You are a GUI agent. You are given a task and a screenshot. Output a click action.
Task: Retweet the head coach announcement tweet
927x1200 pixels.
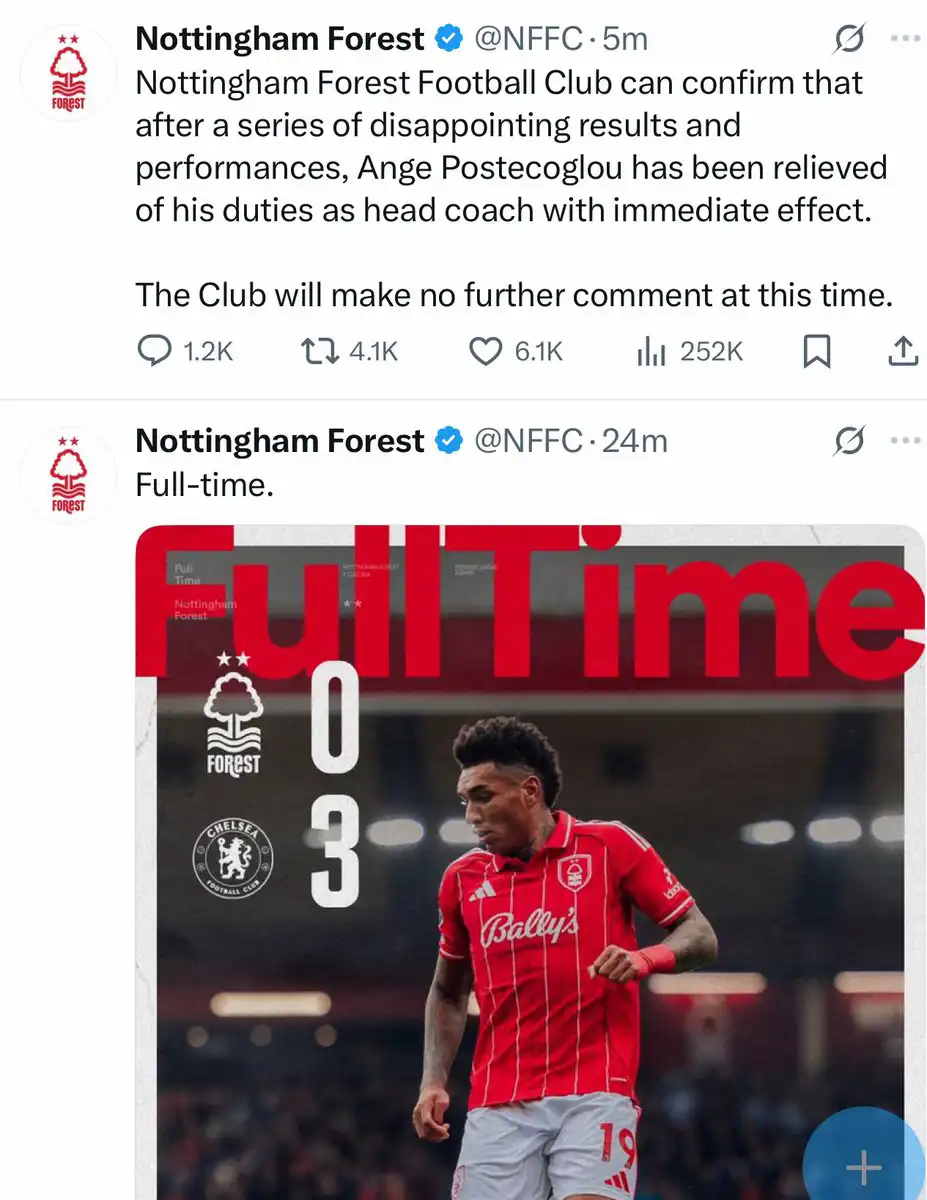pos(322,351)
